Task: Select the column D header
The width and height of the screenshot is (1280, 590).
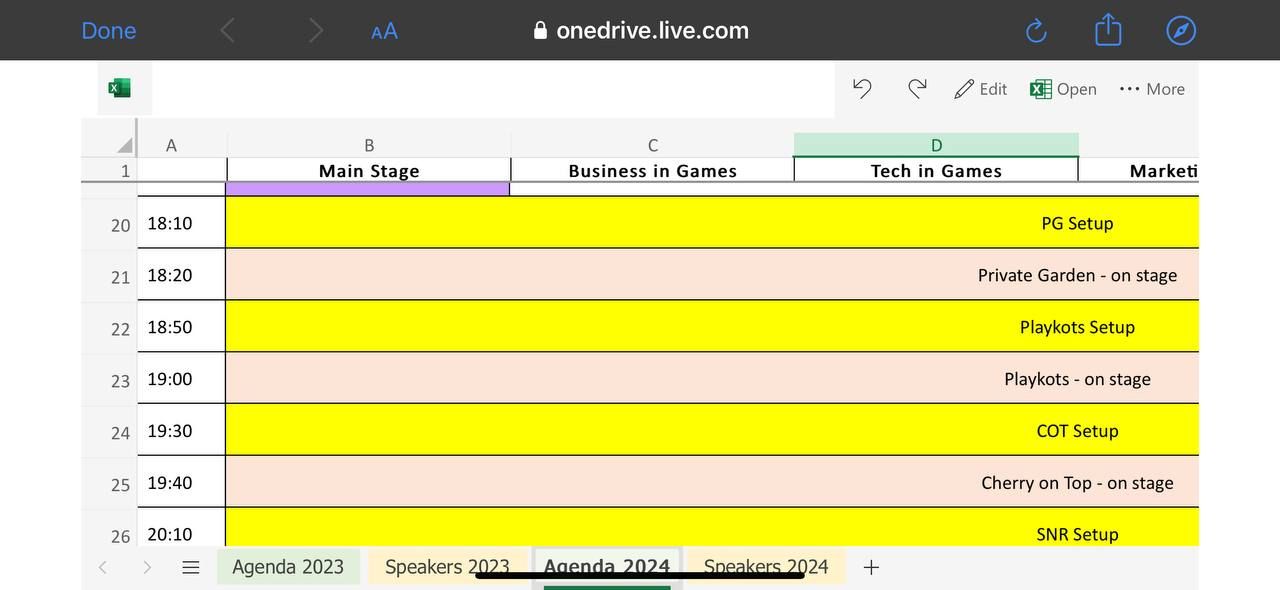Action: click(936, 145)
